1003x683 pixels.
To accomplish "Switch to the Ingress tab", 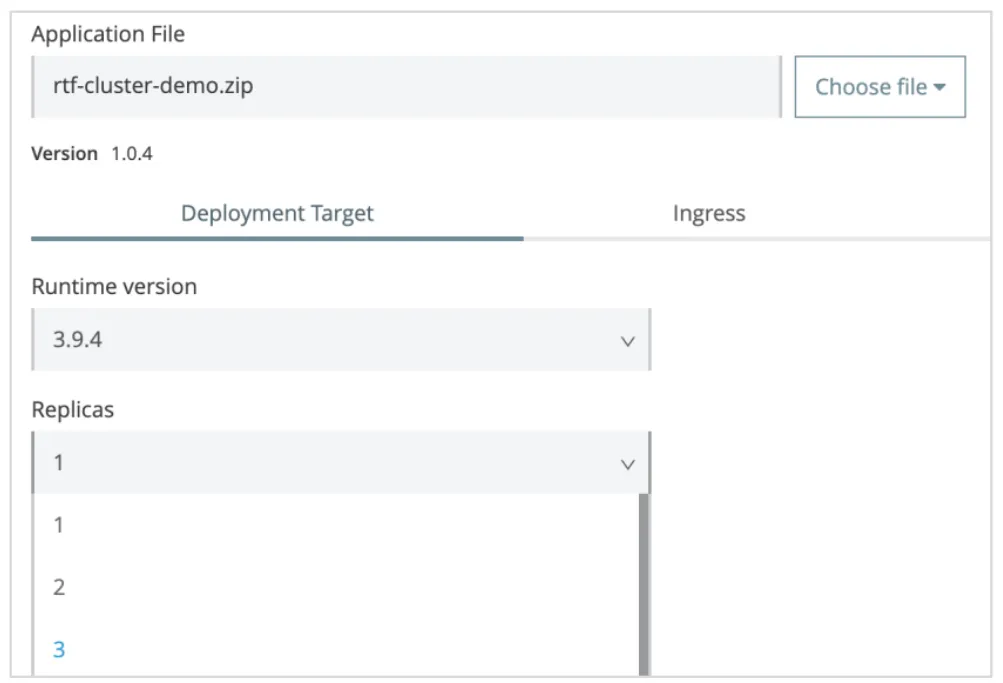I will [708, 213].
